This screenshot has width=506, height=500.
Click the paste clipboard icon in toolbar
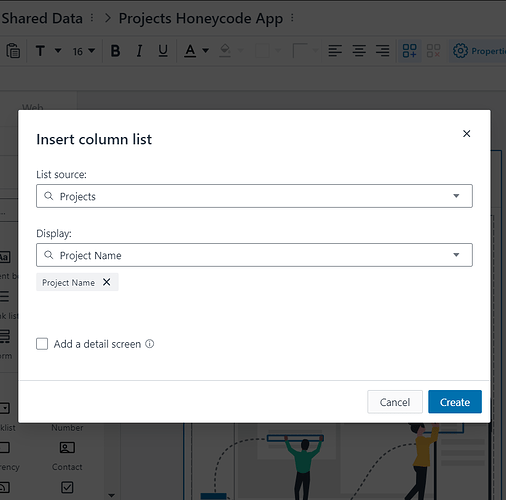point(13,51)
